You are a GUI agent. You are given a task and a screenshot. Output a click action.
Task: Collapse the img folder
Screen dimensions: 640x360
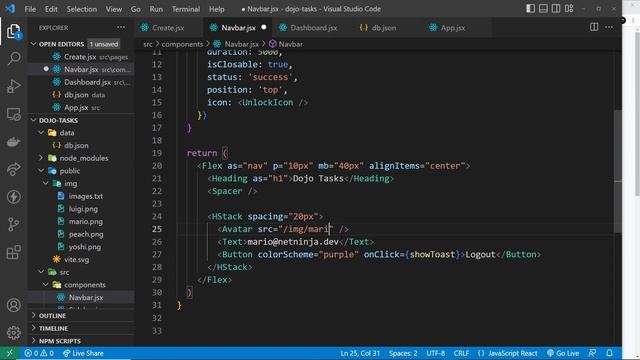(46, 183)
